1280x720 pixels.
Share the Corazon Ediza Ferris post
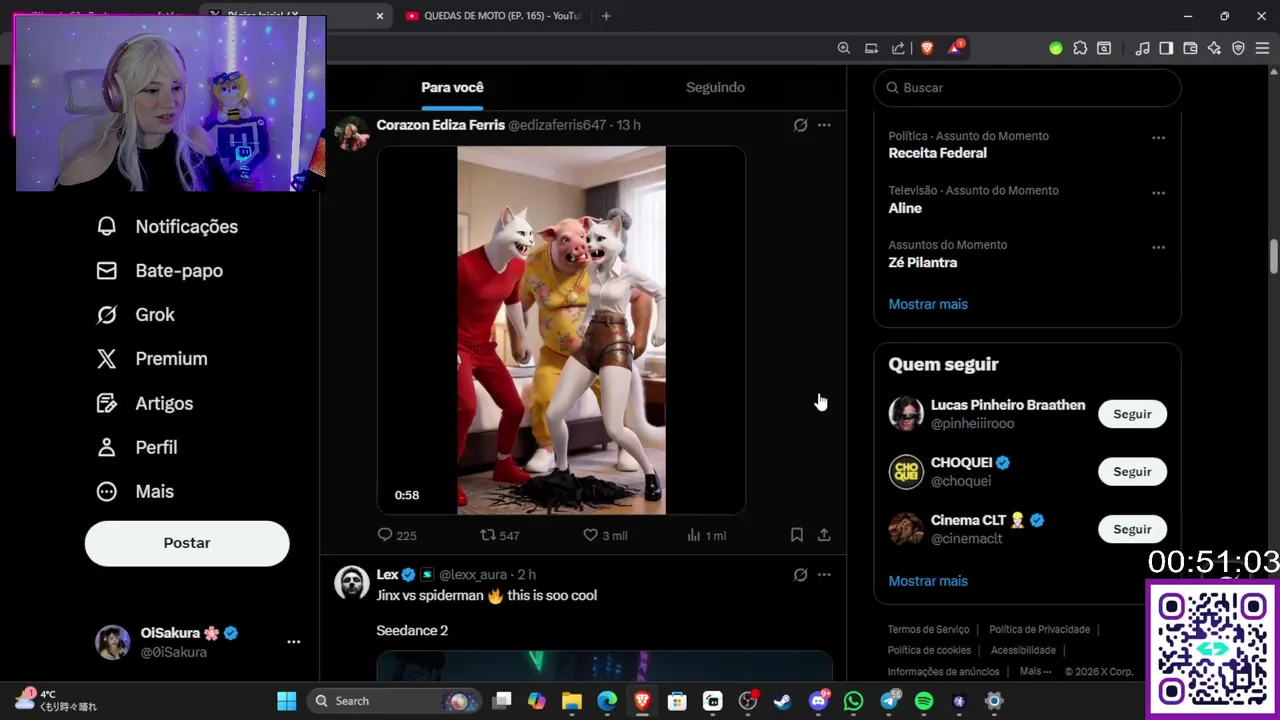[824, 536]
